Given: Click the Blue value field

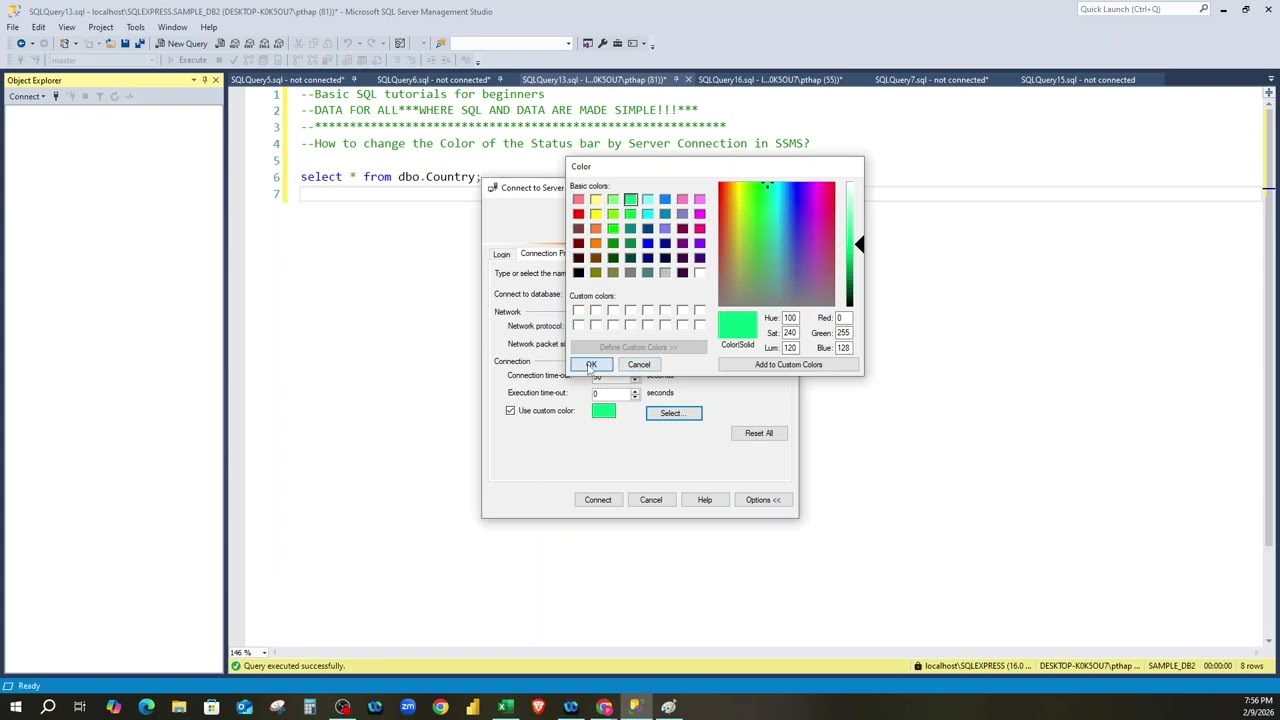Looking at the screenshot, I should 843,348.
